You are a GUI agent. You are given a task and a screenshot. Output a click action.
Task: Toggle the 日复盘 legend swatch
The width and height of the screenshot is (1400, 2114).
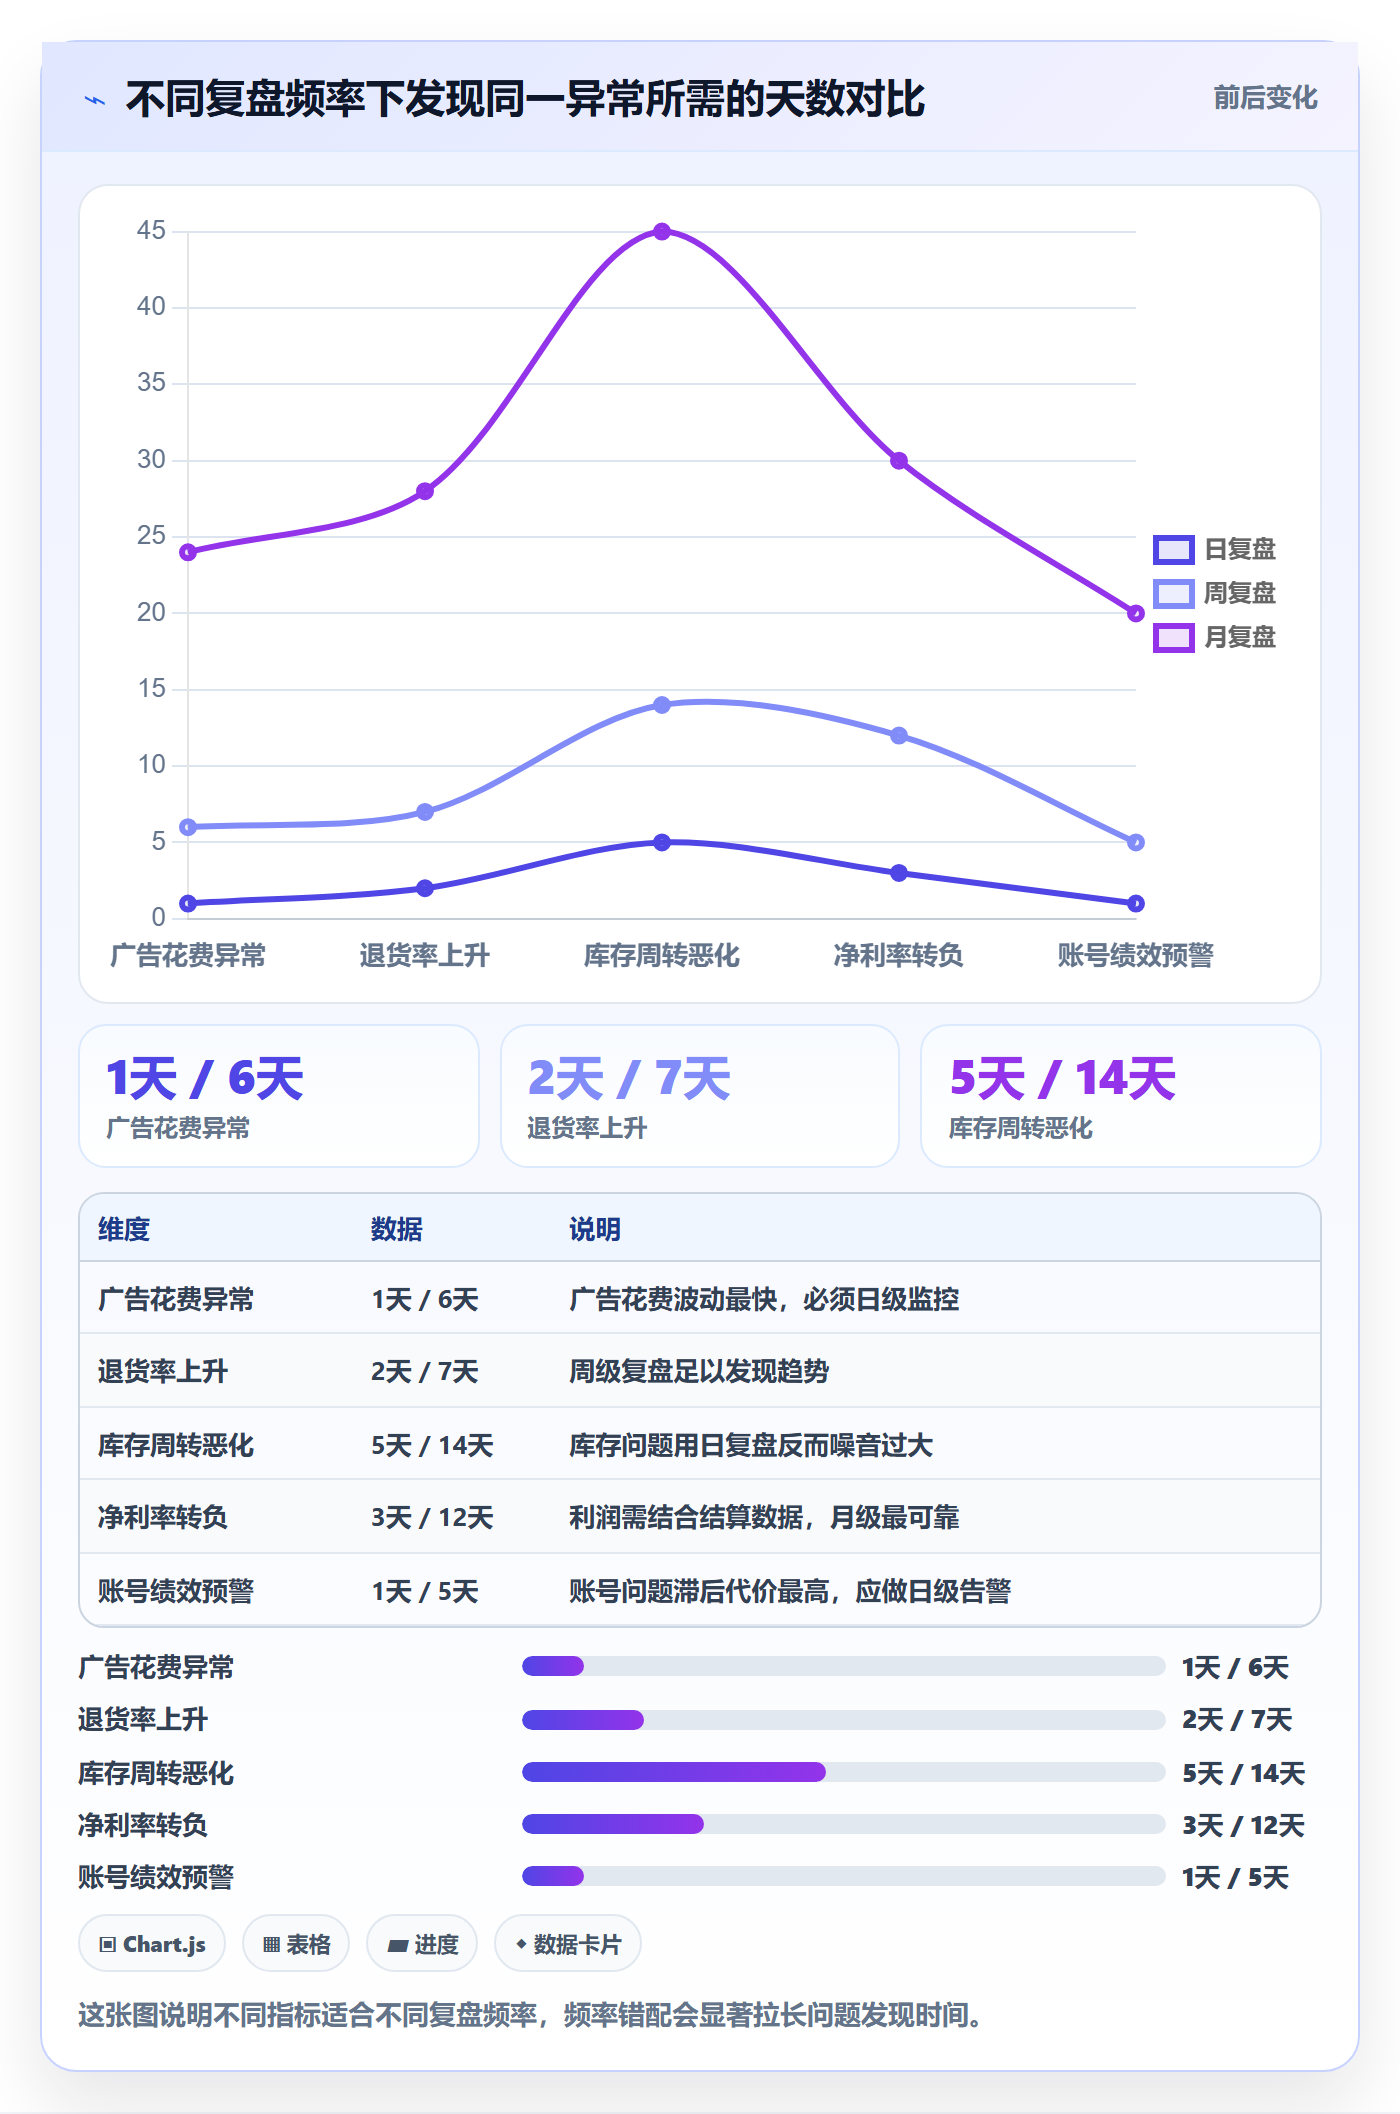(x=1173, y=549)
